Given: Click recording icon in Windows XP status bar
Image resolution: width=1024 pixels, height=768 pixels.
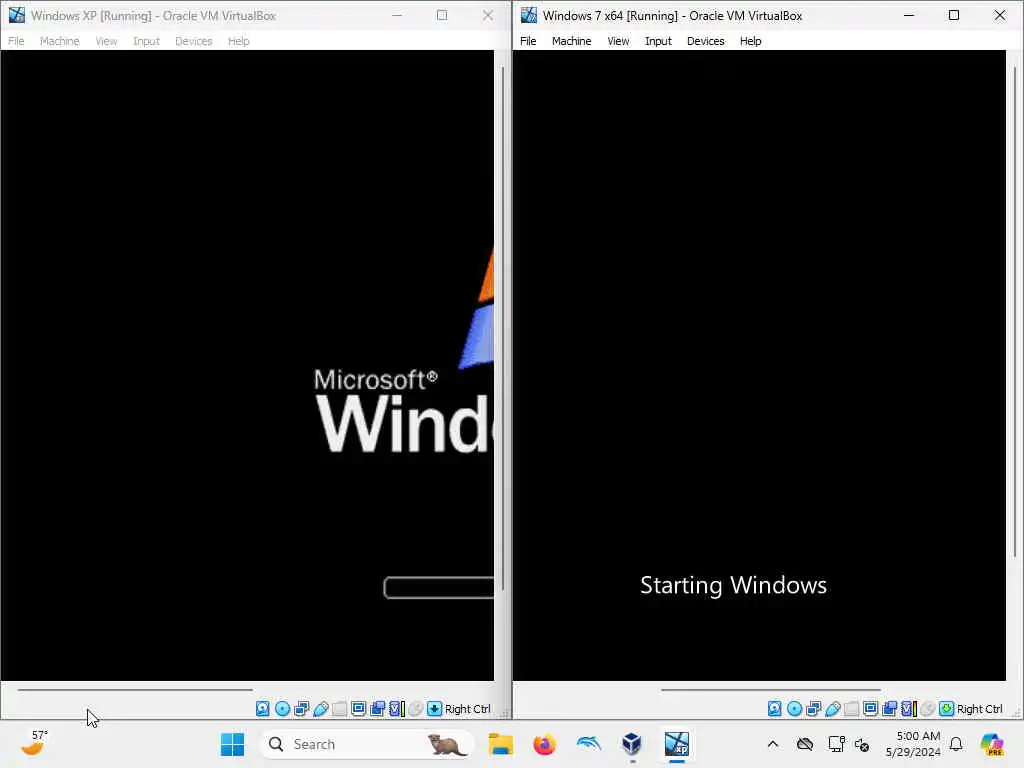Looking at the screenshot, I should point(377,709).
